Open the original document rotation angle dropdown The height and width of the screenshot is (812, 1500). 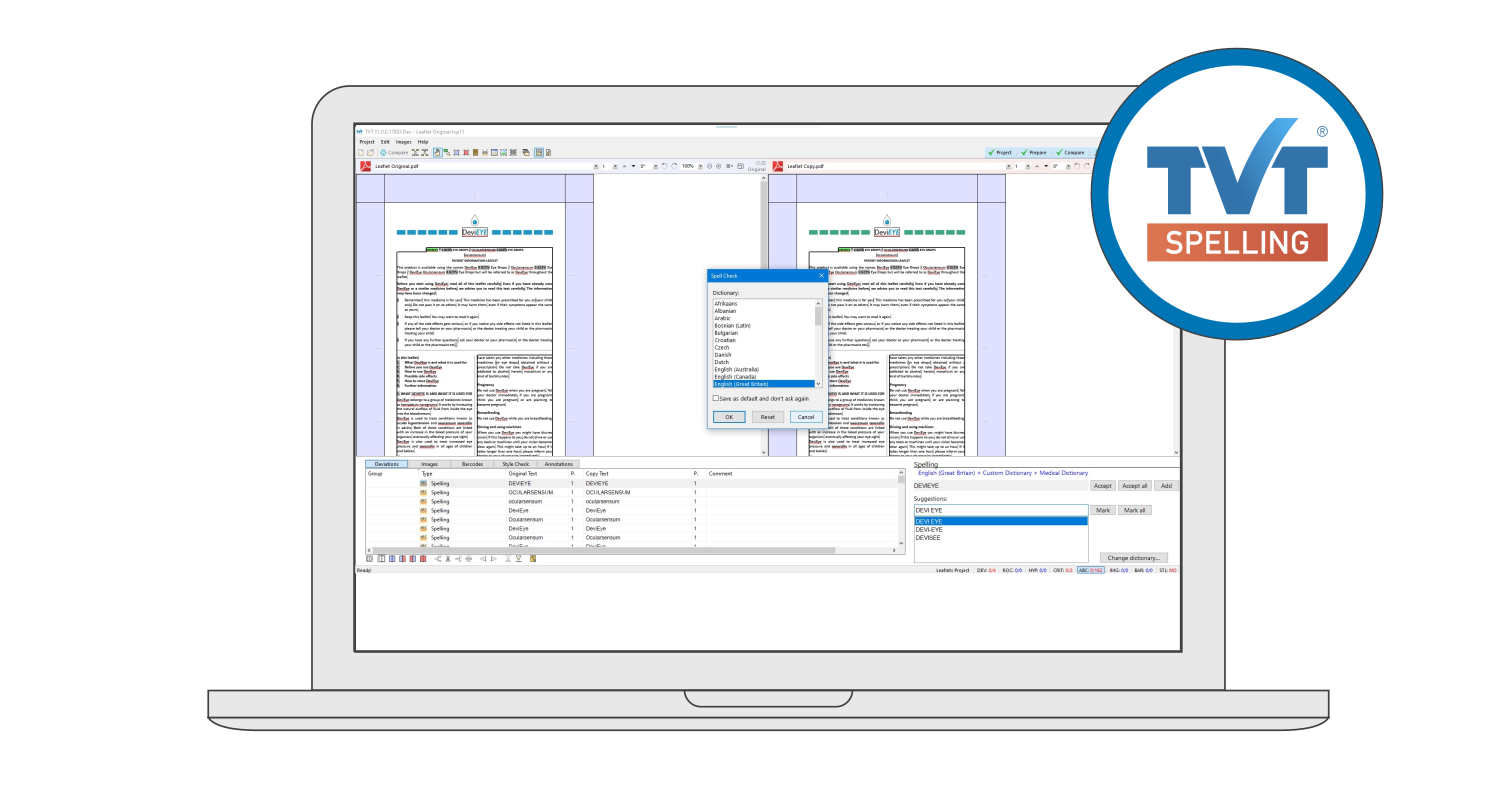[x=654, y=166]
